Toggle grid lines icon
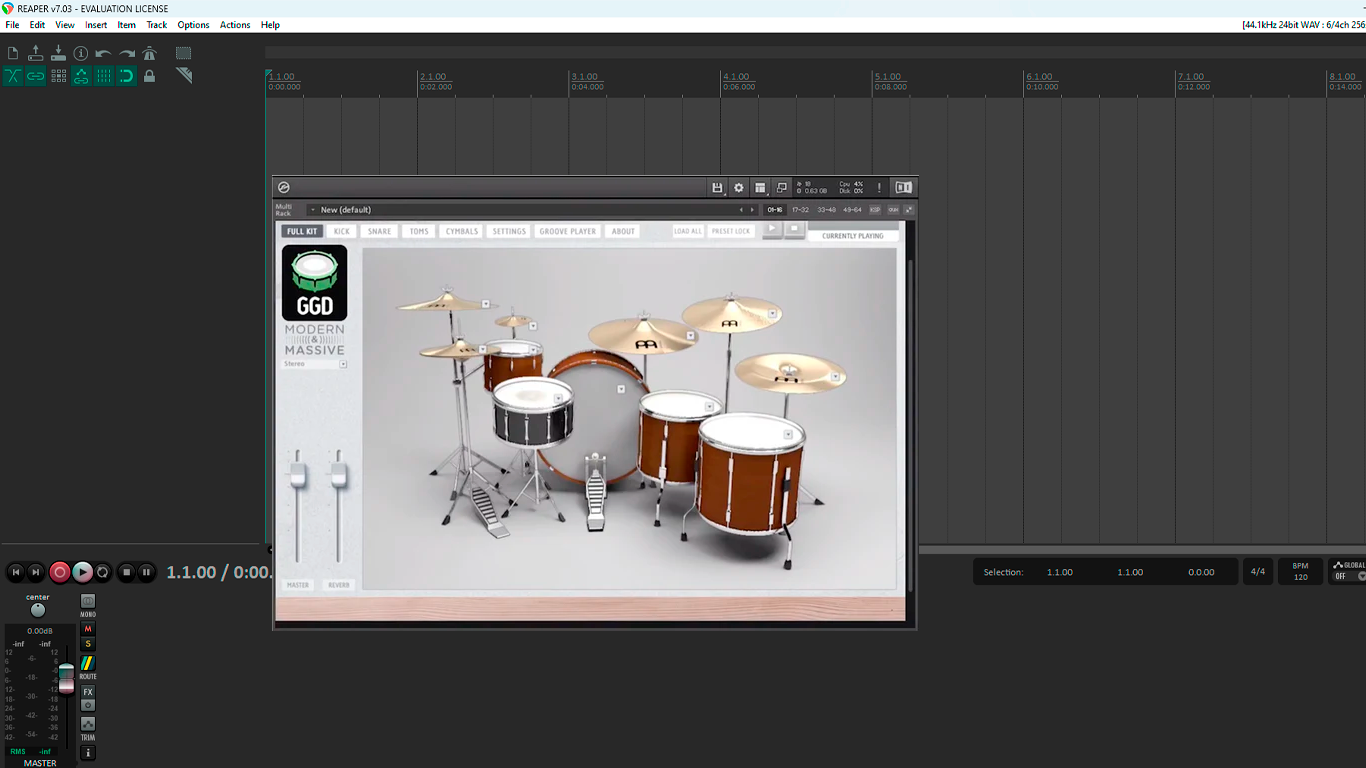The height and width of the screenshot is (768, 1366). 104,76
